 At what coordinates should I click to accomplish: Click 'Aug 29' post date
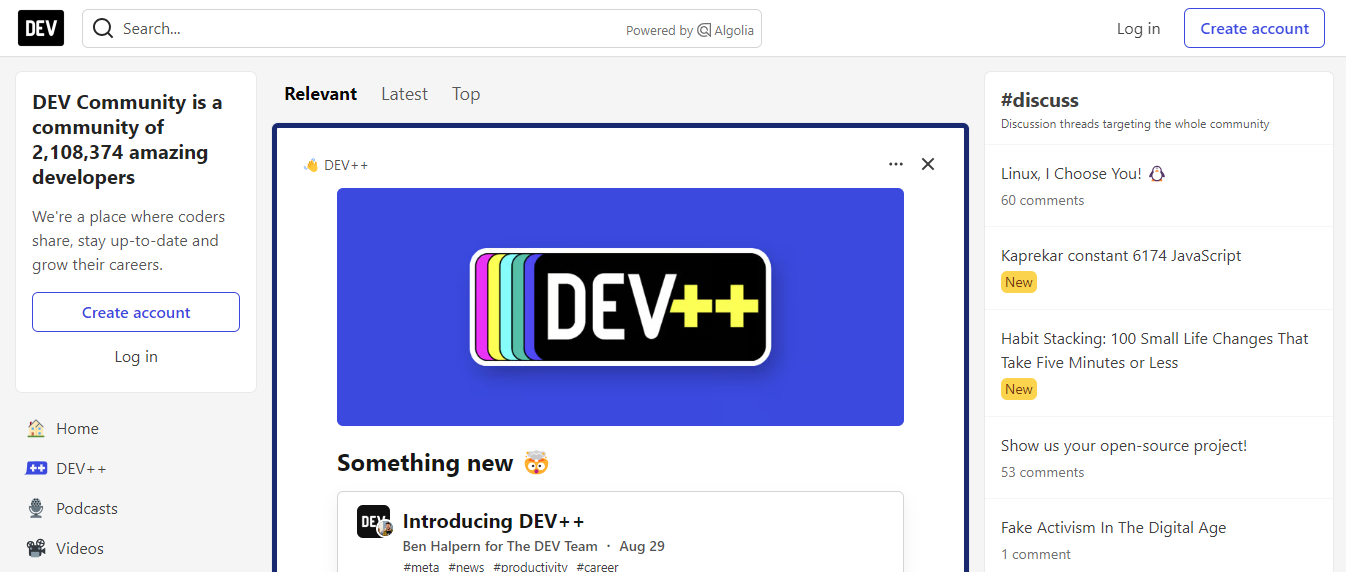click(642, 546)
